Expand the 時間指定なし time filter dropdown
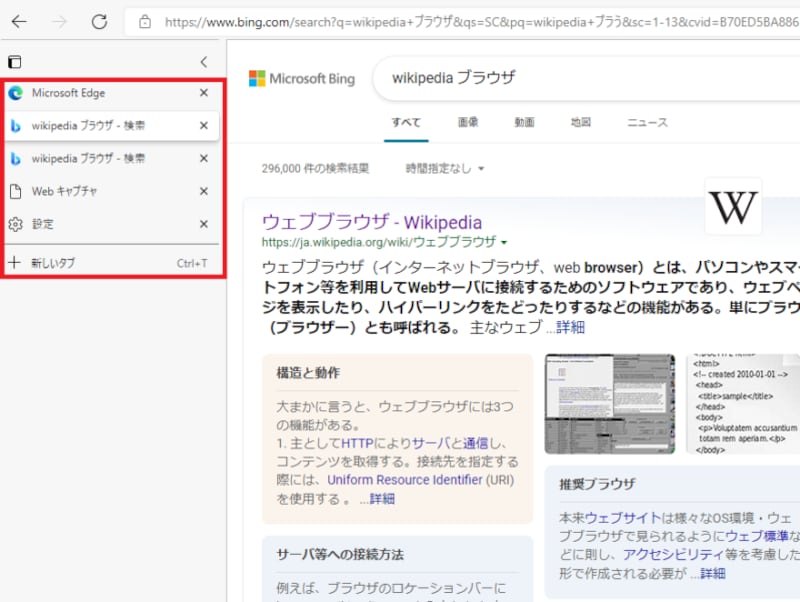The image size is (800, 602). tap(445, 168)
